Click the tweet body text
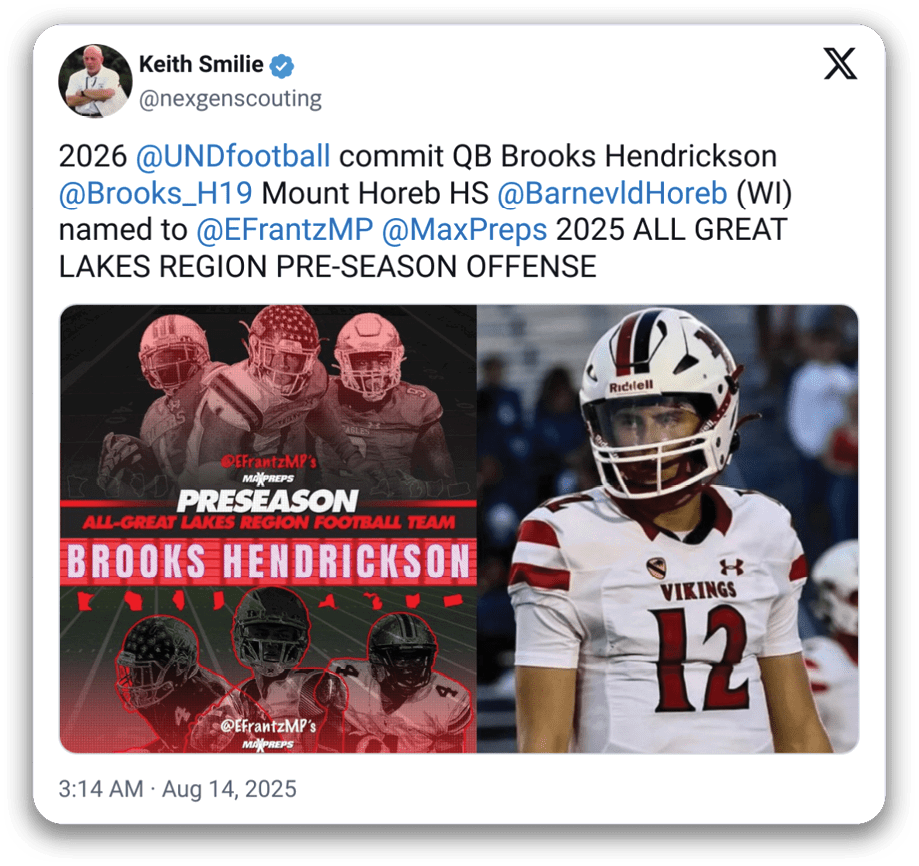919x866 pixels. coord(425,212)
